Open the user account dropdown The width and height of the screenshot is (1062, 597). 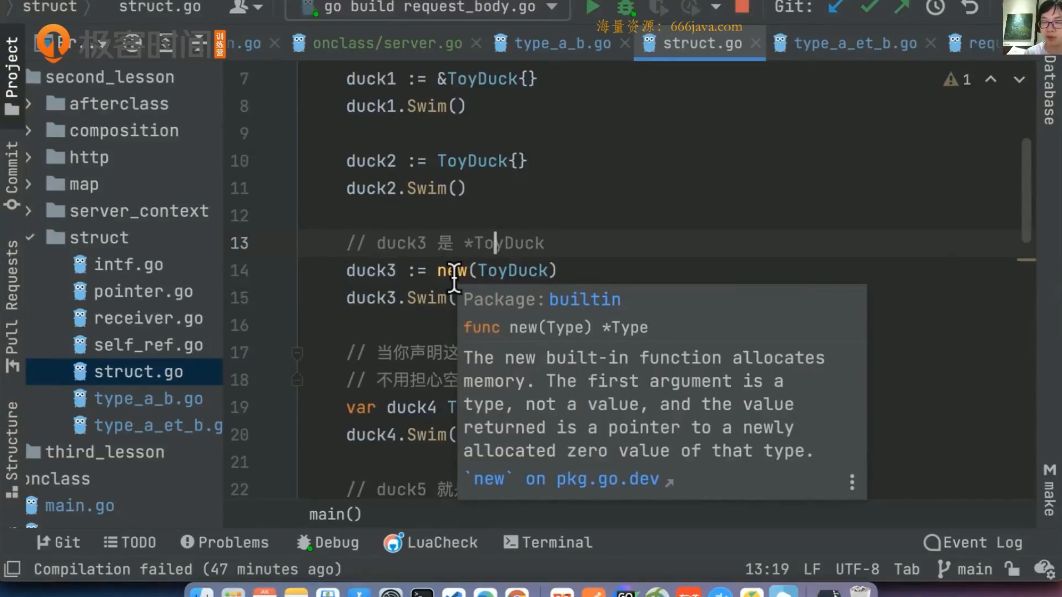pos(245,7)
